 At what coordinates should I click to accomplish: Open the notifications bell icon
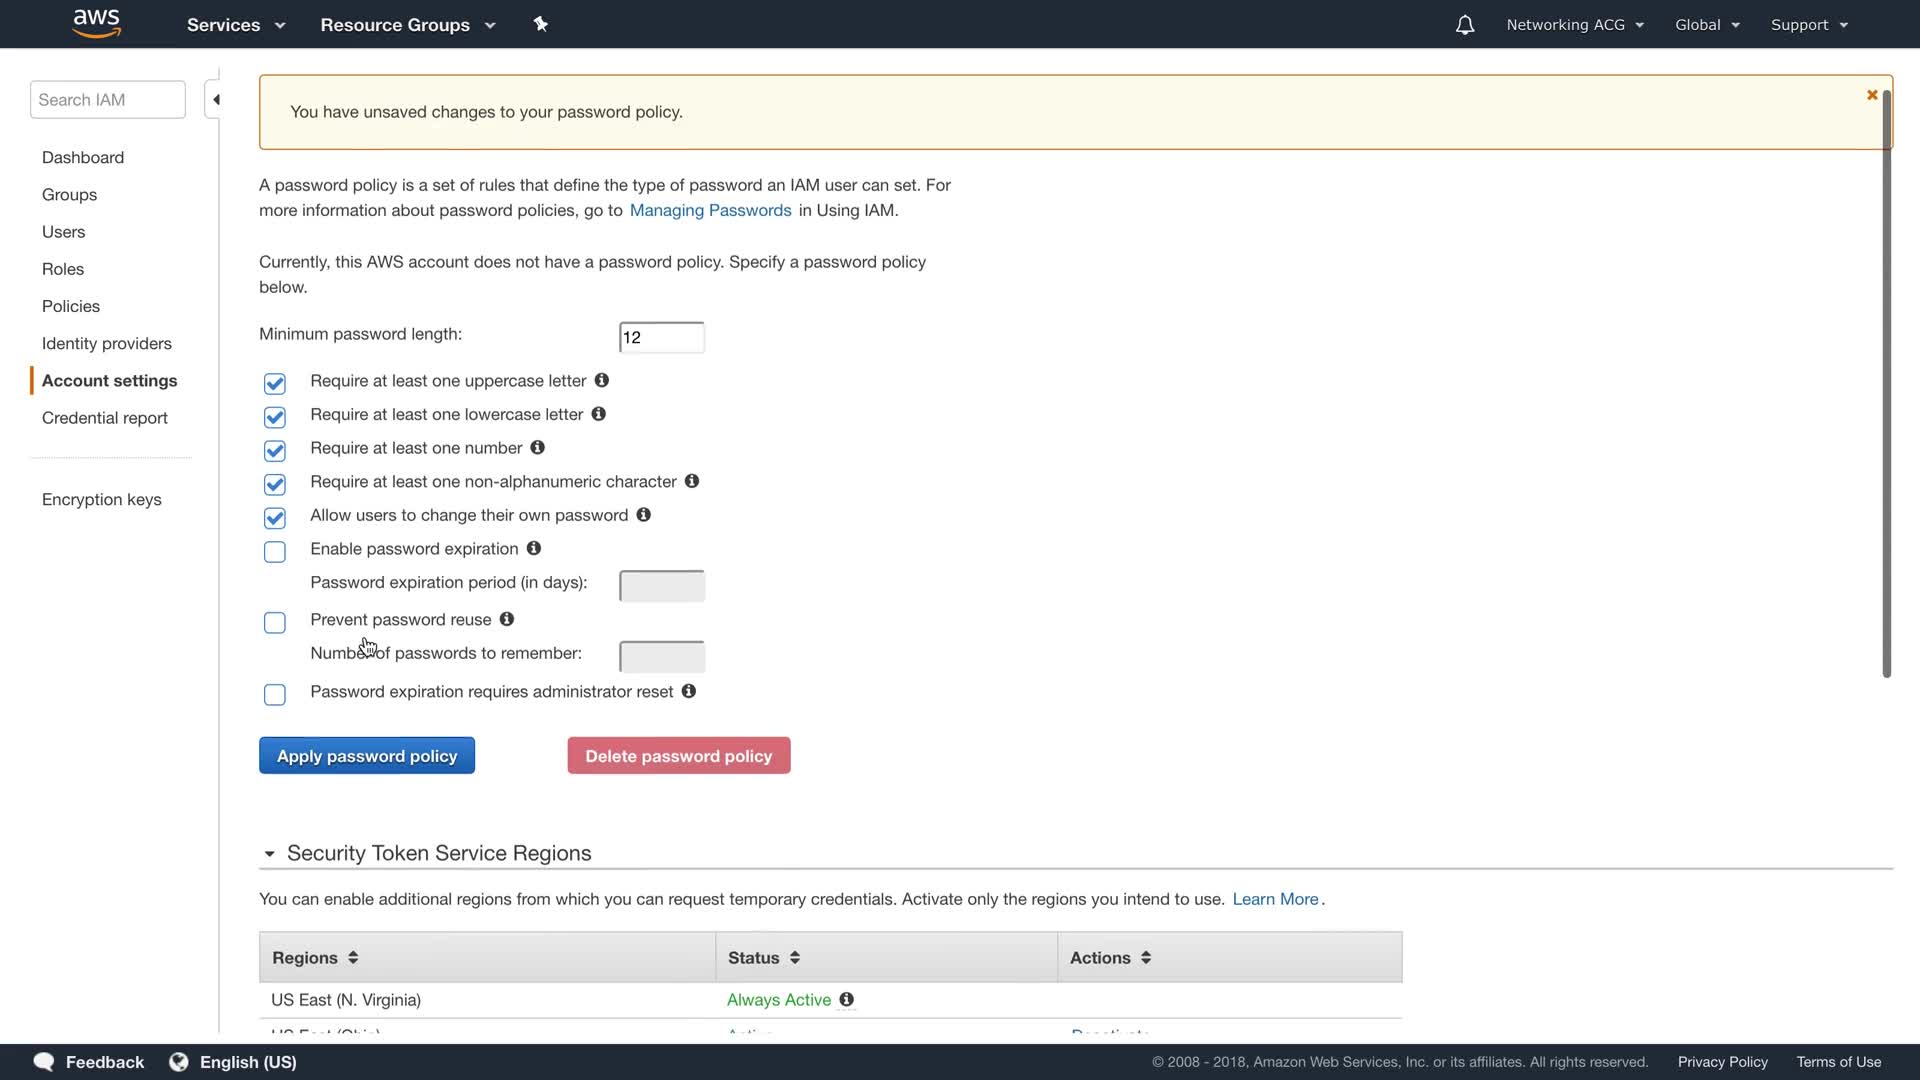pyautogui.click(x=1464, y=25)
